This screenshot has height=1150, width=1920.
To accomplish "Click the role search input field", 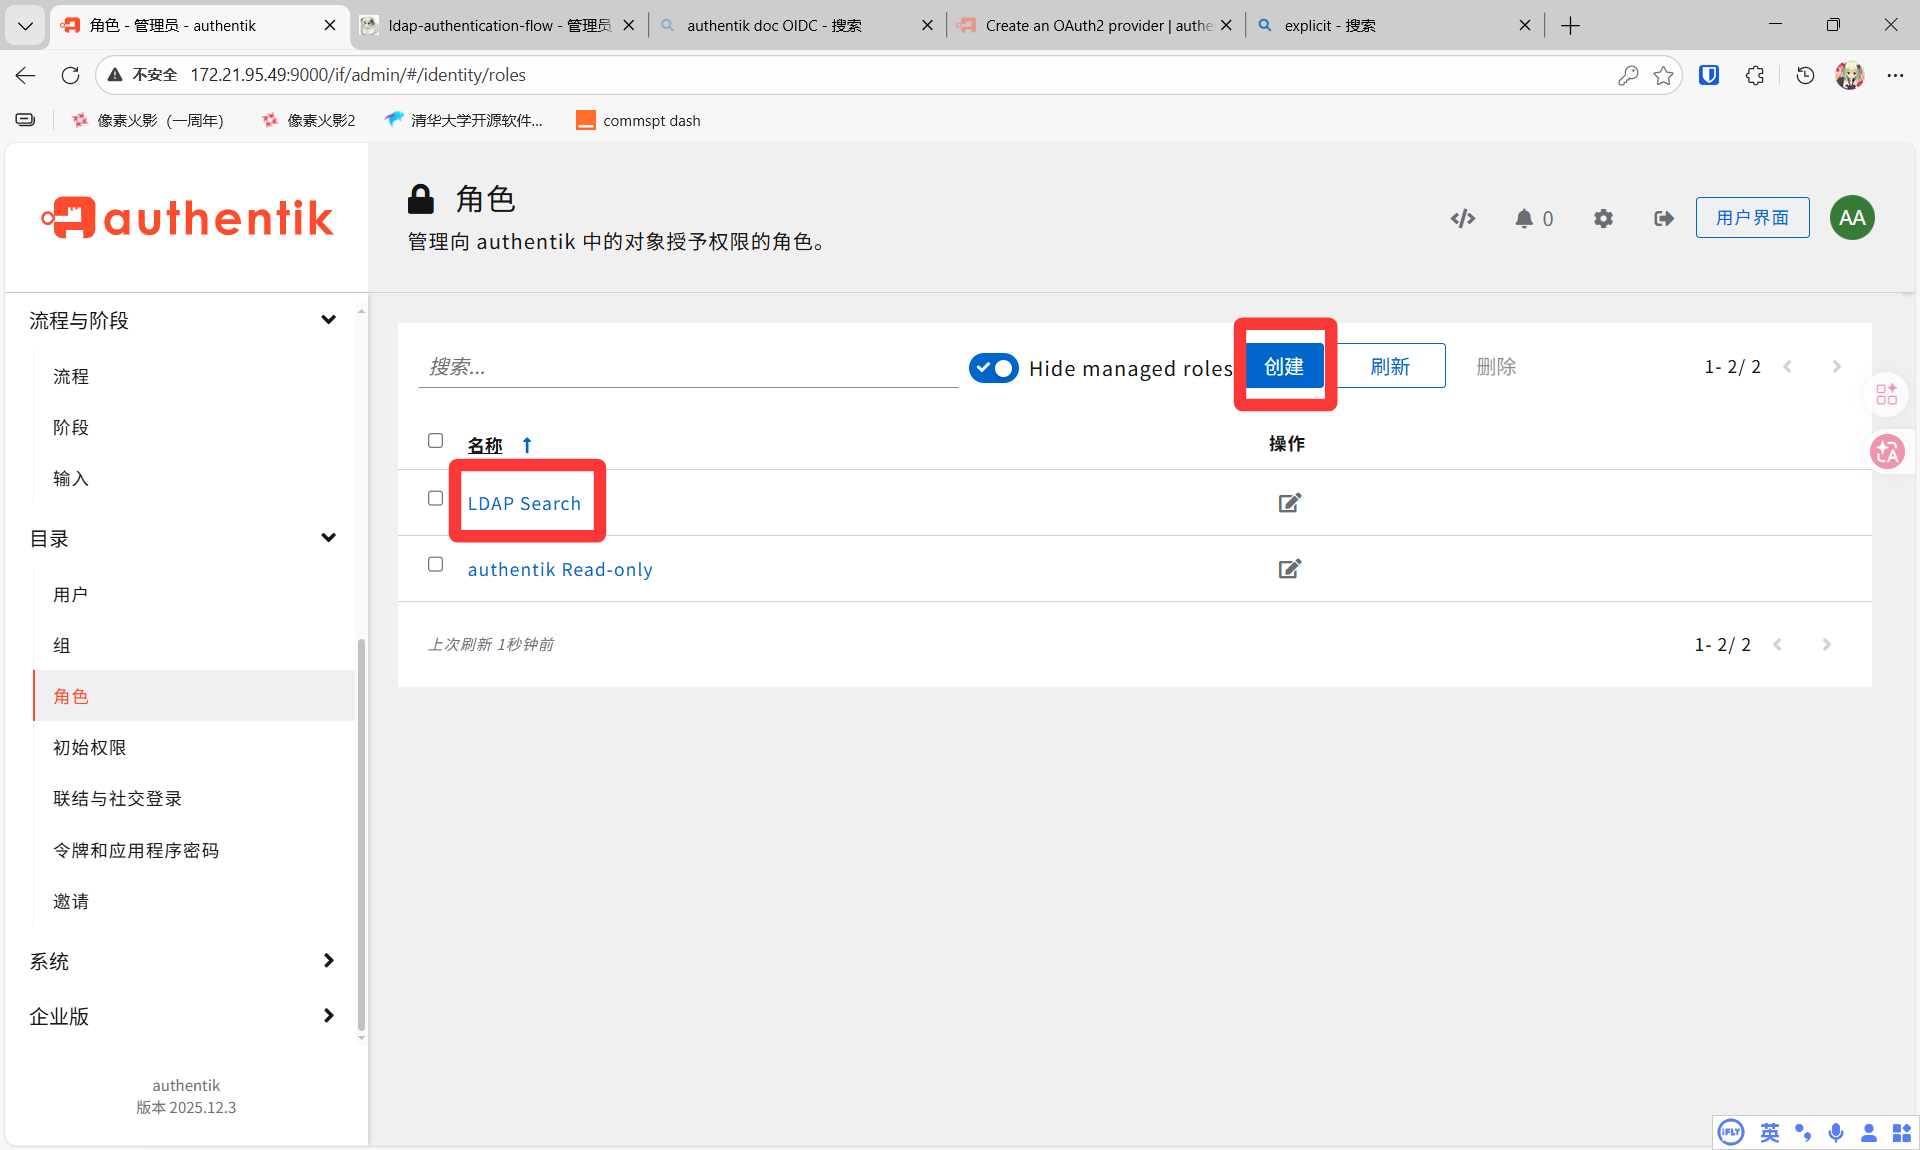I will pos(688,367).
